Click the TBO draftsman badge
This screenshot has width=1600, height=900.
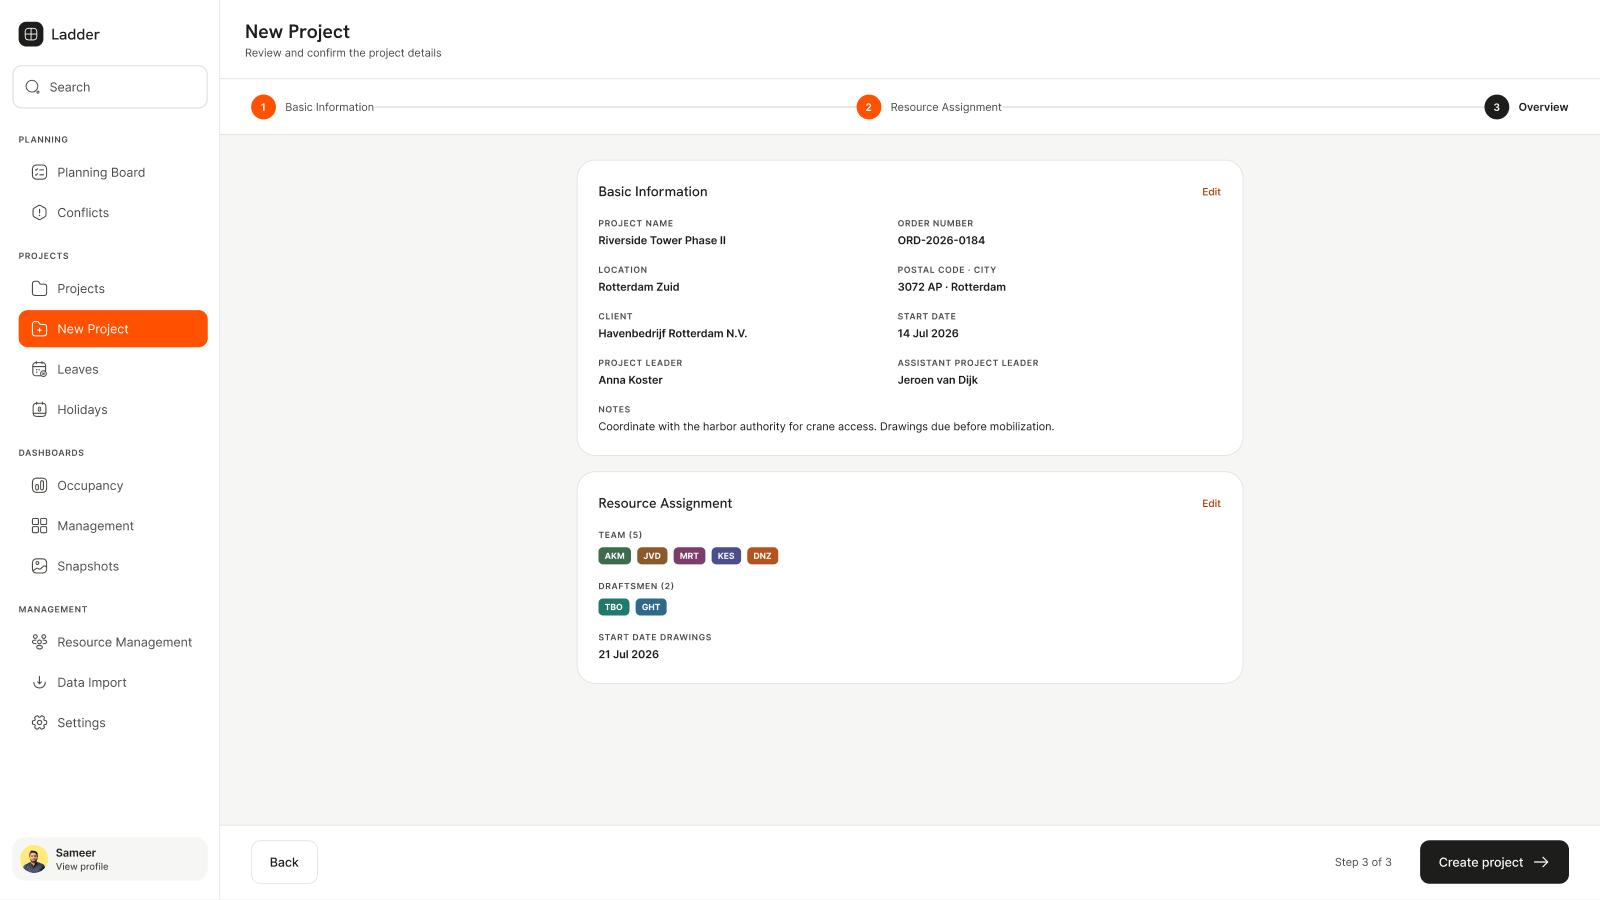(x=614, y=607)
